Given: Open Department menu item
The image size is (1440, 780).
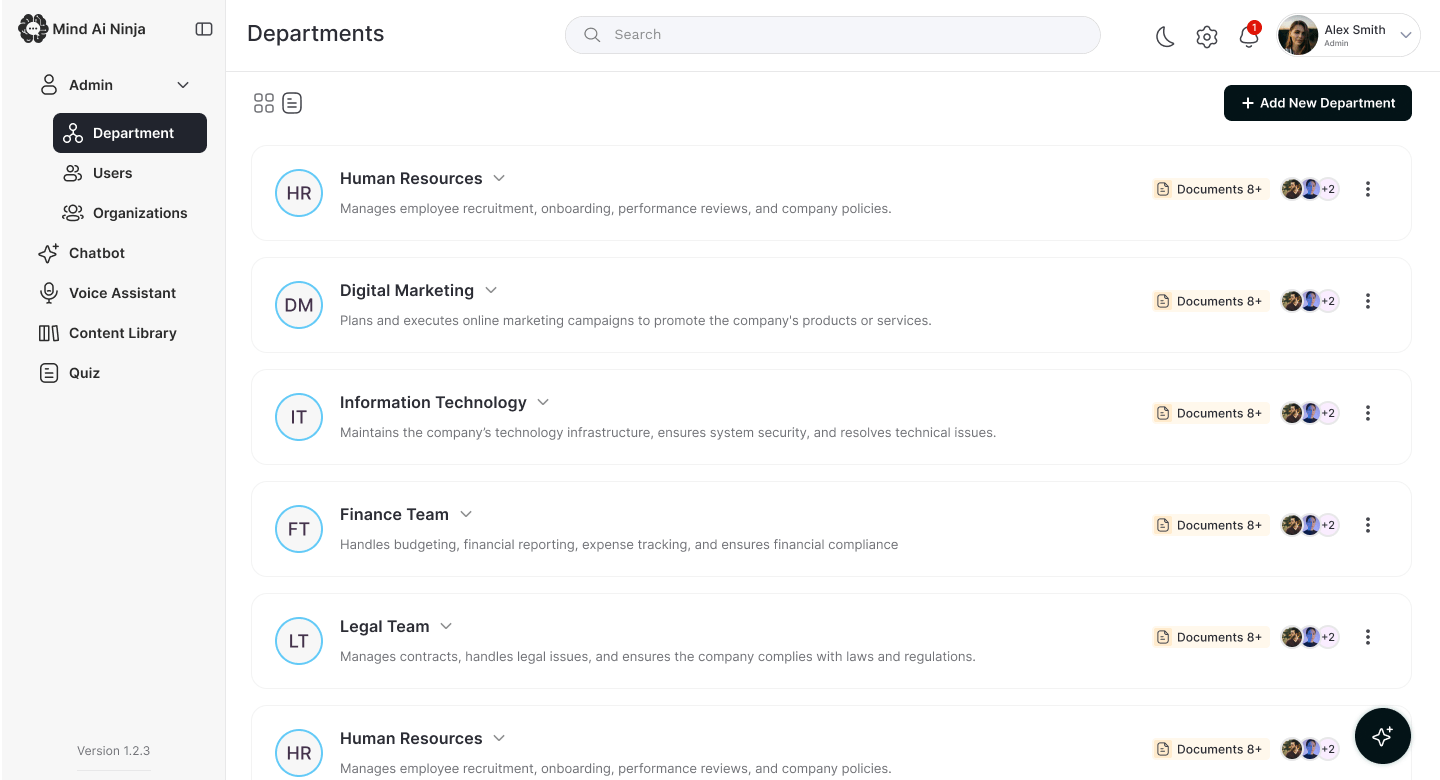Looking at the screenshot, I should pos(130,133).
